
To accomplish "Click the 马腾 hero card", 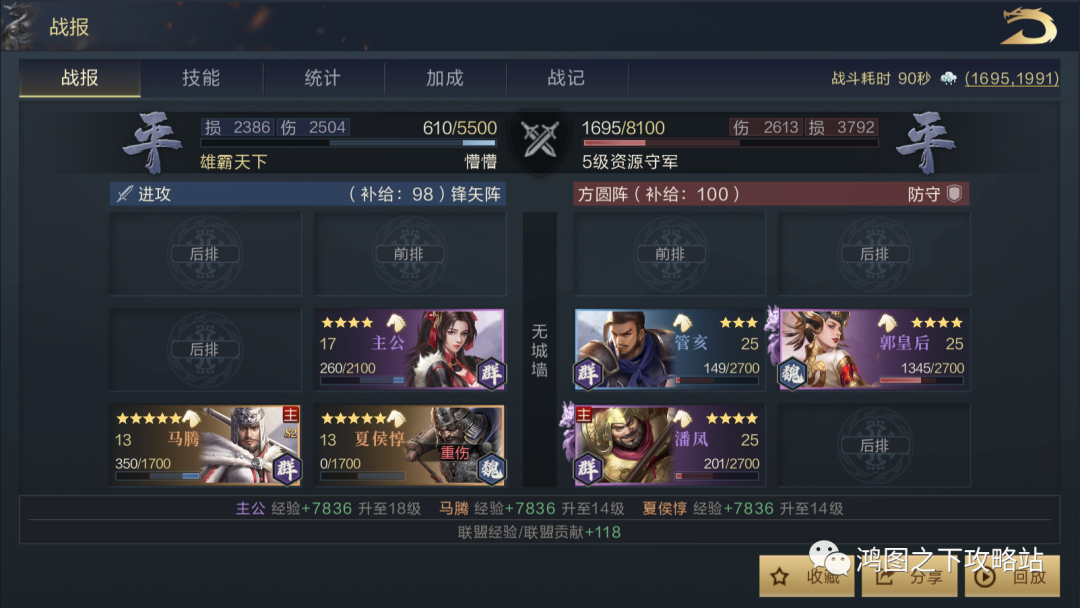I will click(205, 445).
